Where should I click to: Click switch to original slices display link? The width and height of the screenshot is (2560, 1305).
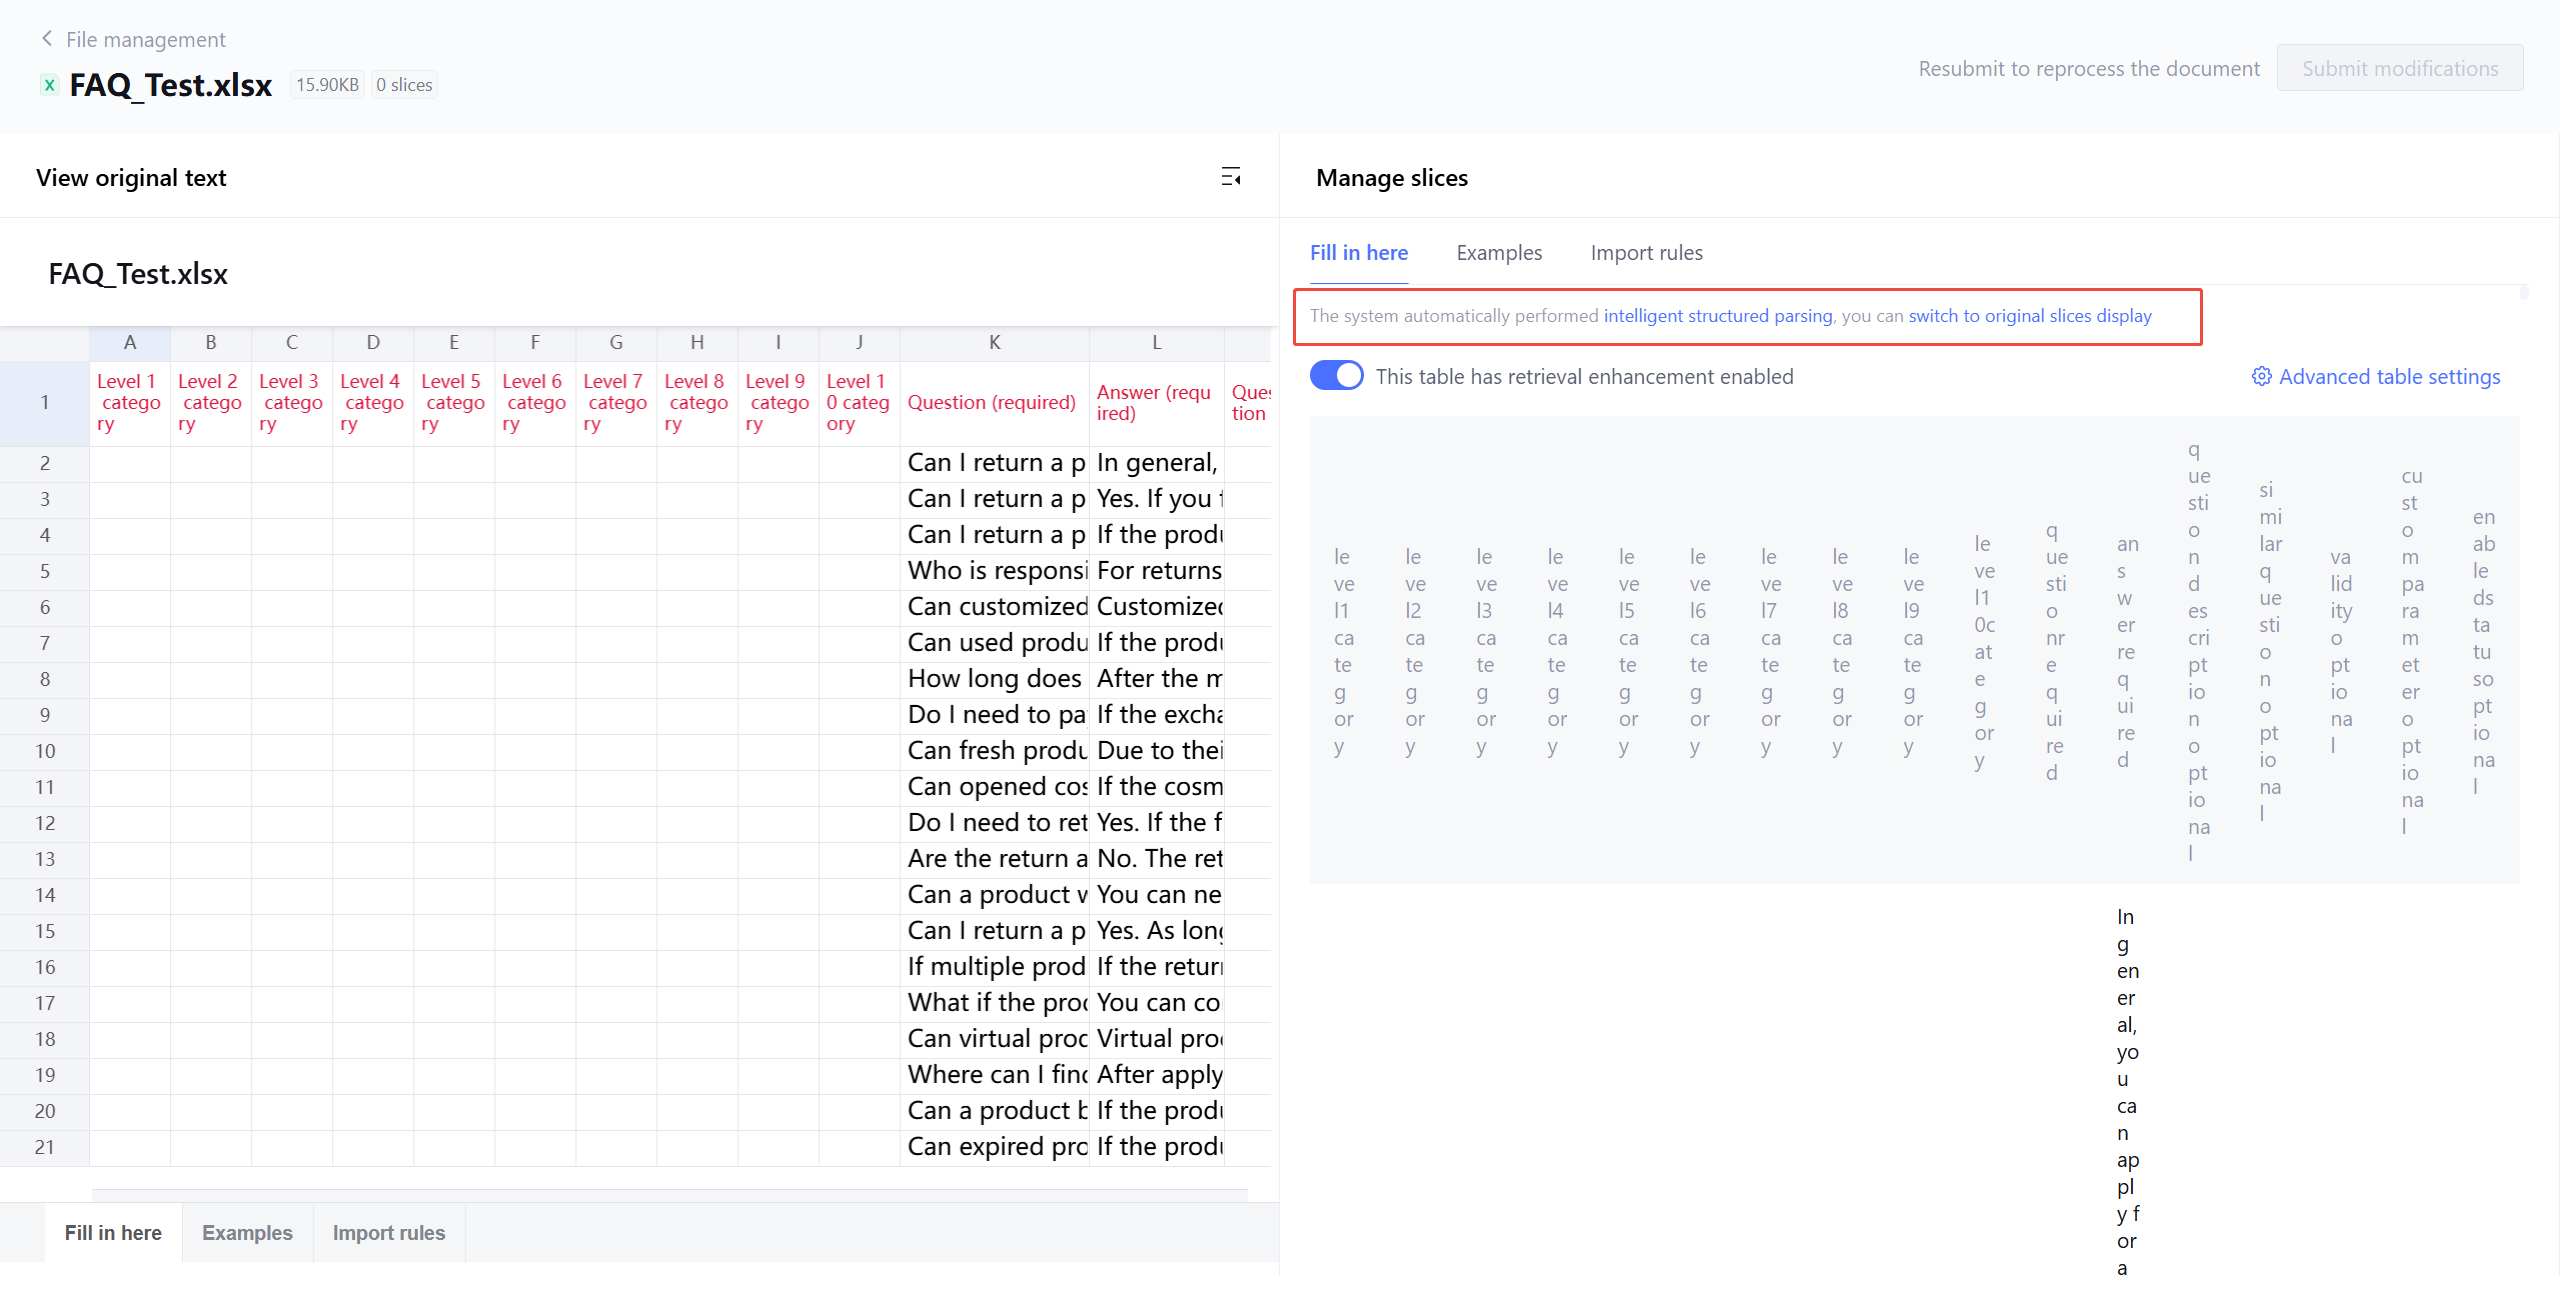click(2029, 316)
